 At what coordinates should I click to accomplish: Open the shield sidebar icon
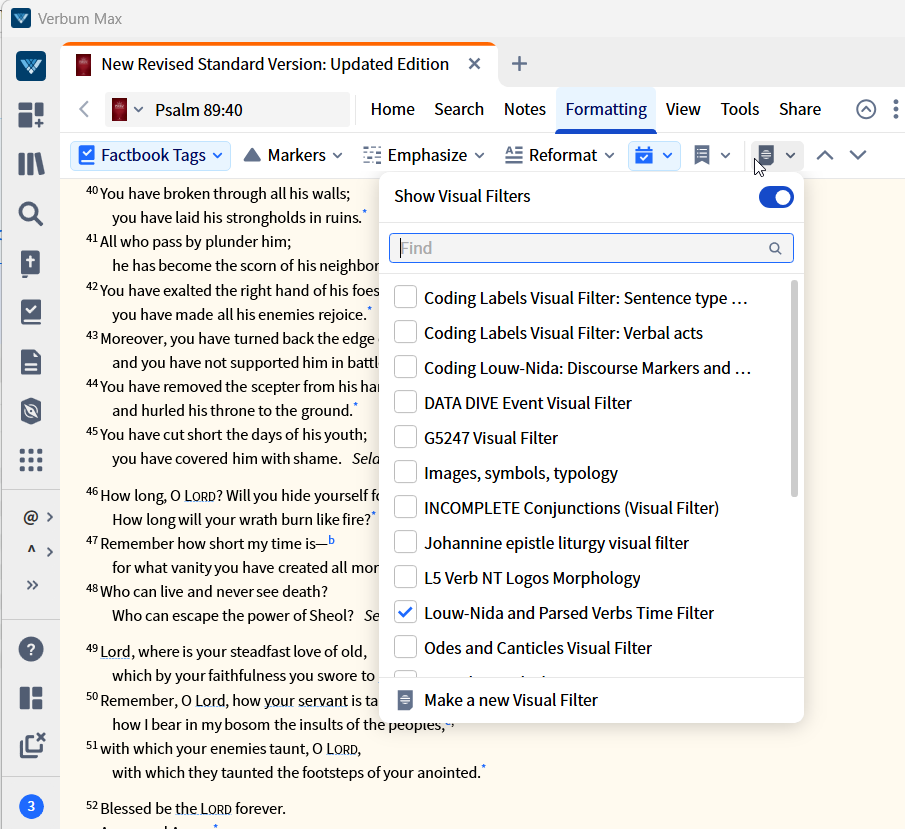tap(31, 412)
